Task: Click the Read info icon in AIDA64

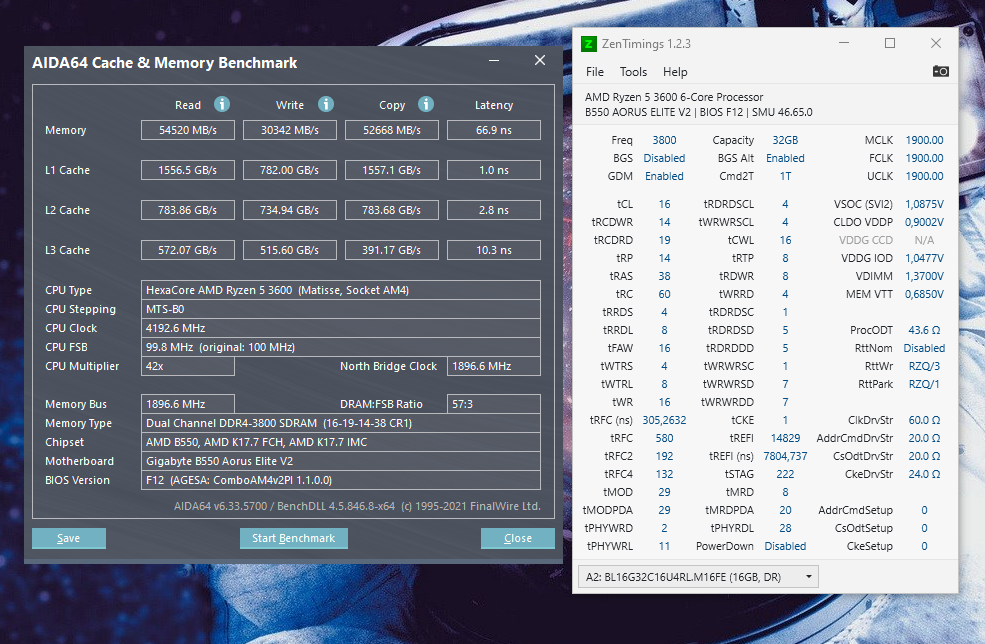Action: pyautogui.click(x=222, y=104)
